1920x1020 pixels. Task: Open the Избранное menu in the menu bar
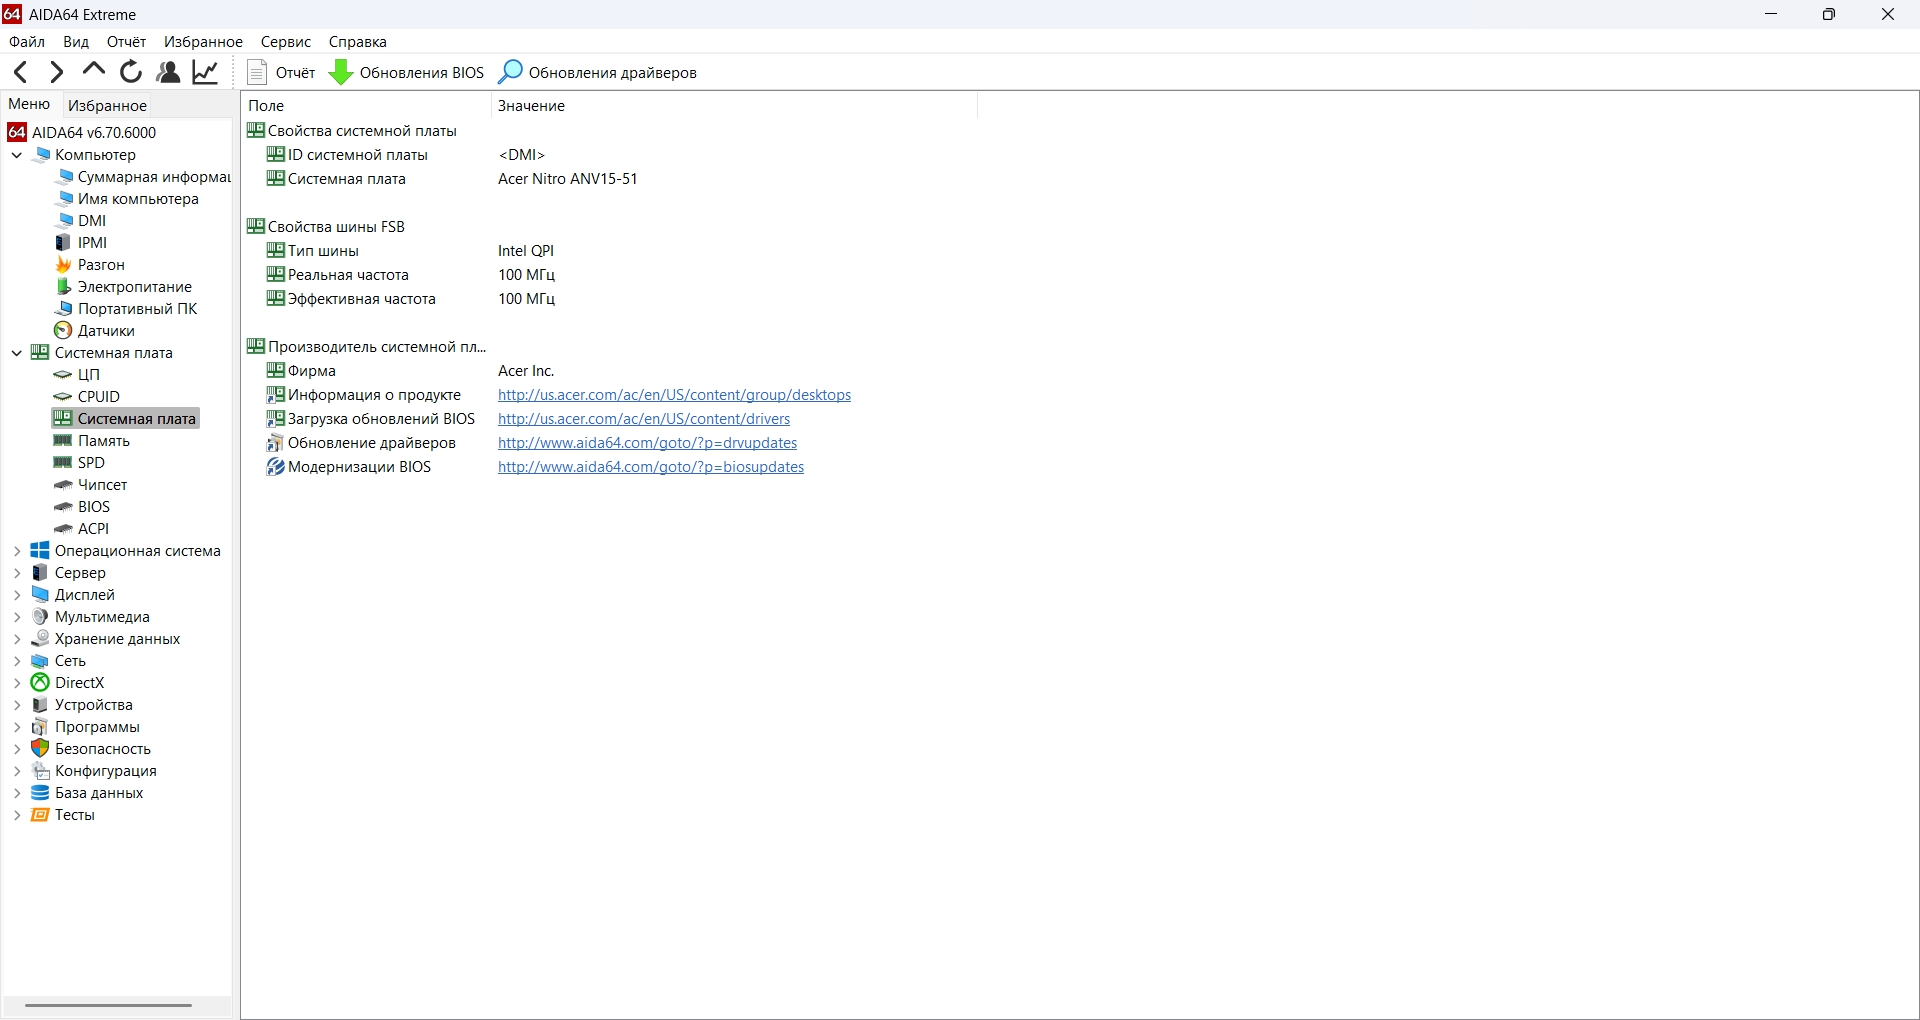pyautogui.click(x=204, y=42)
